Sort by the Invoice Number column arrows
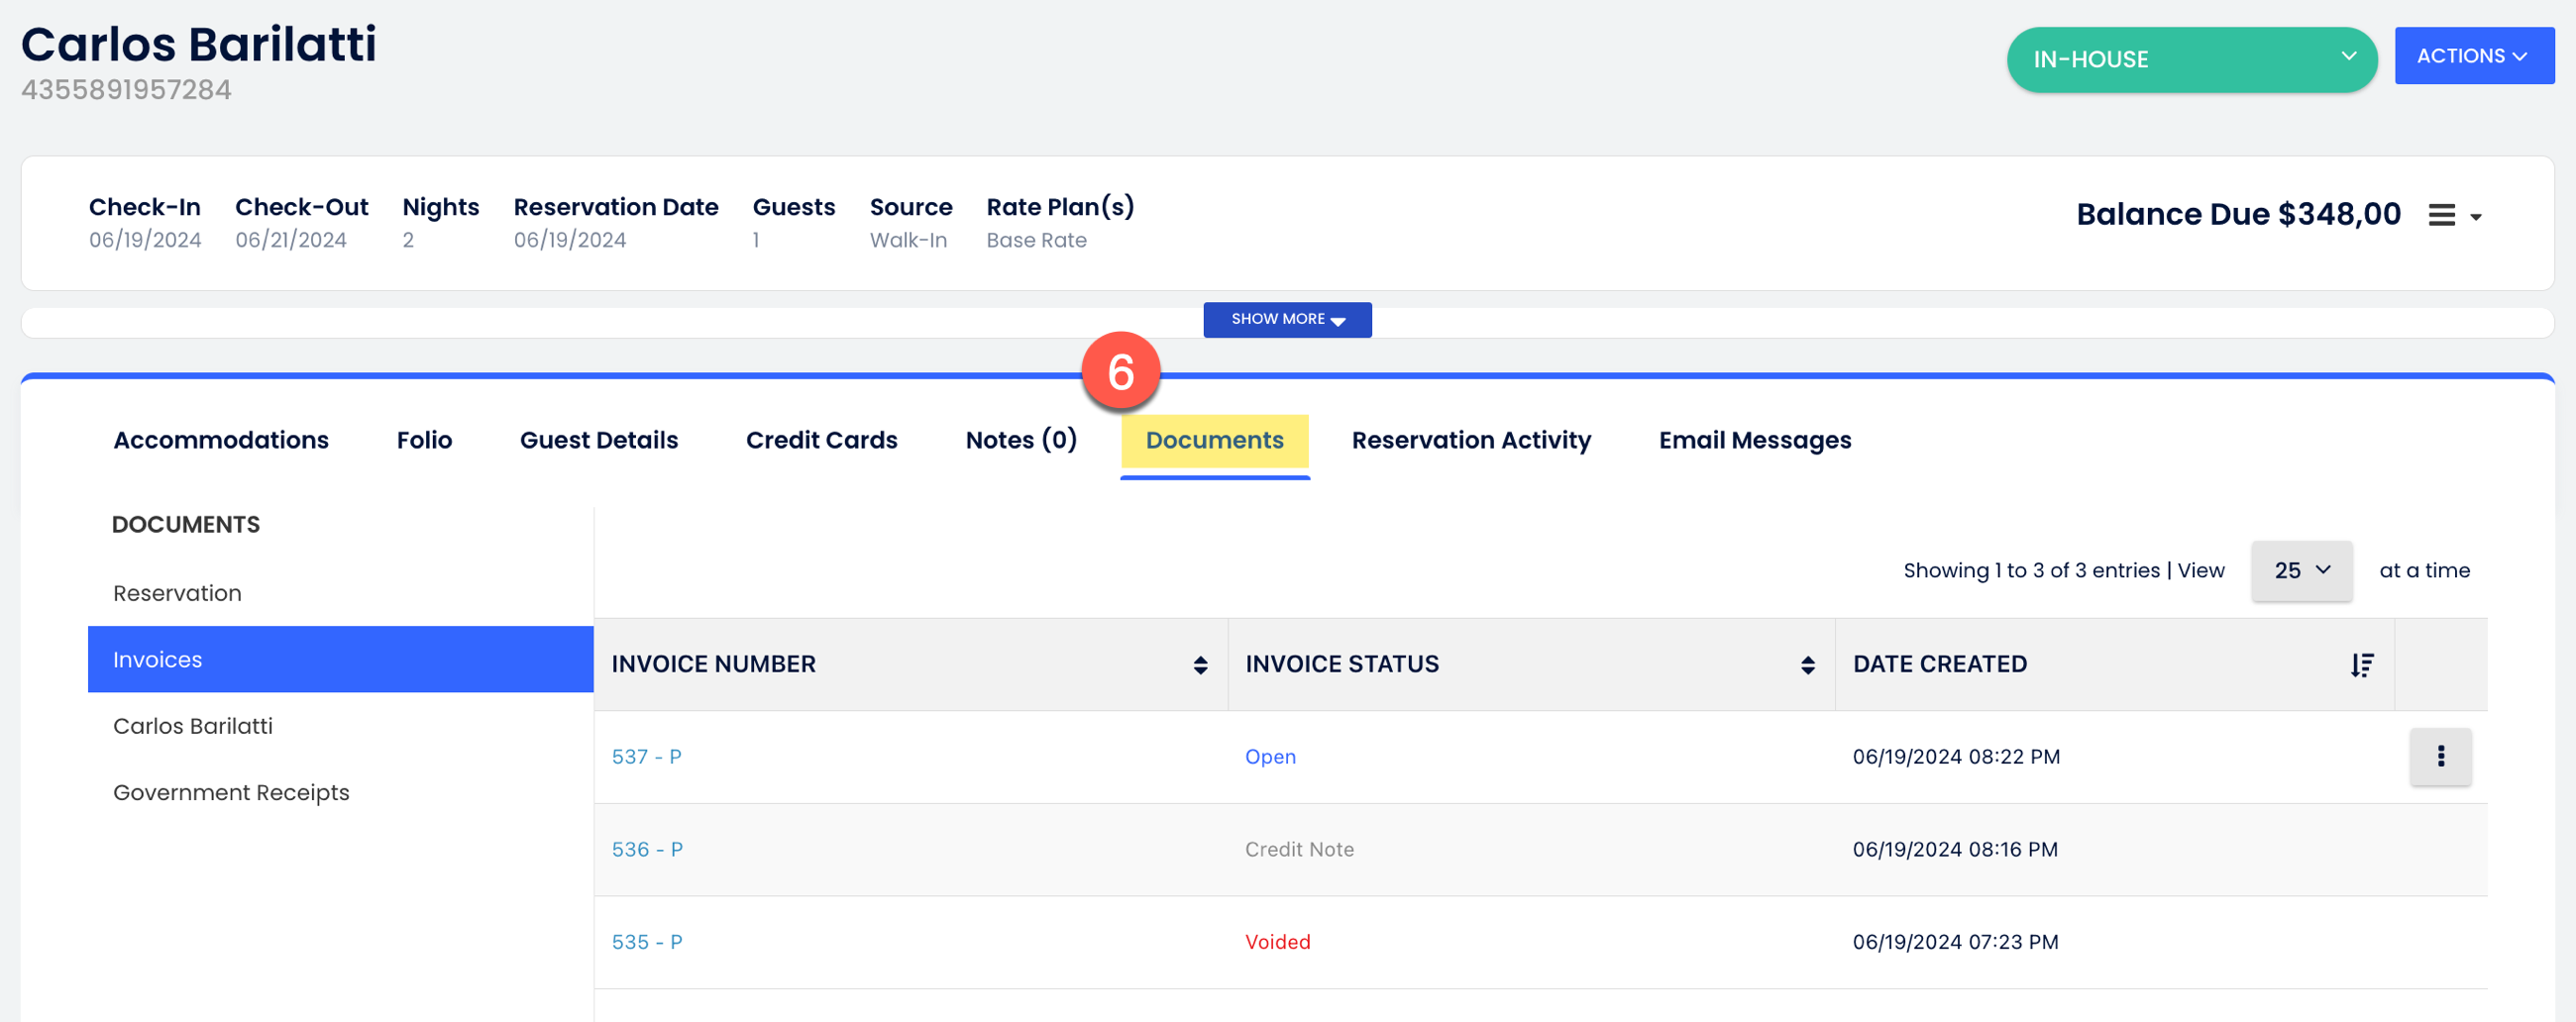 click(x=1200, y=665)
